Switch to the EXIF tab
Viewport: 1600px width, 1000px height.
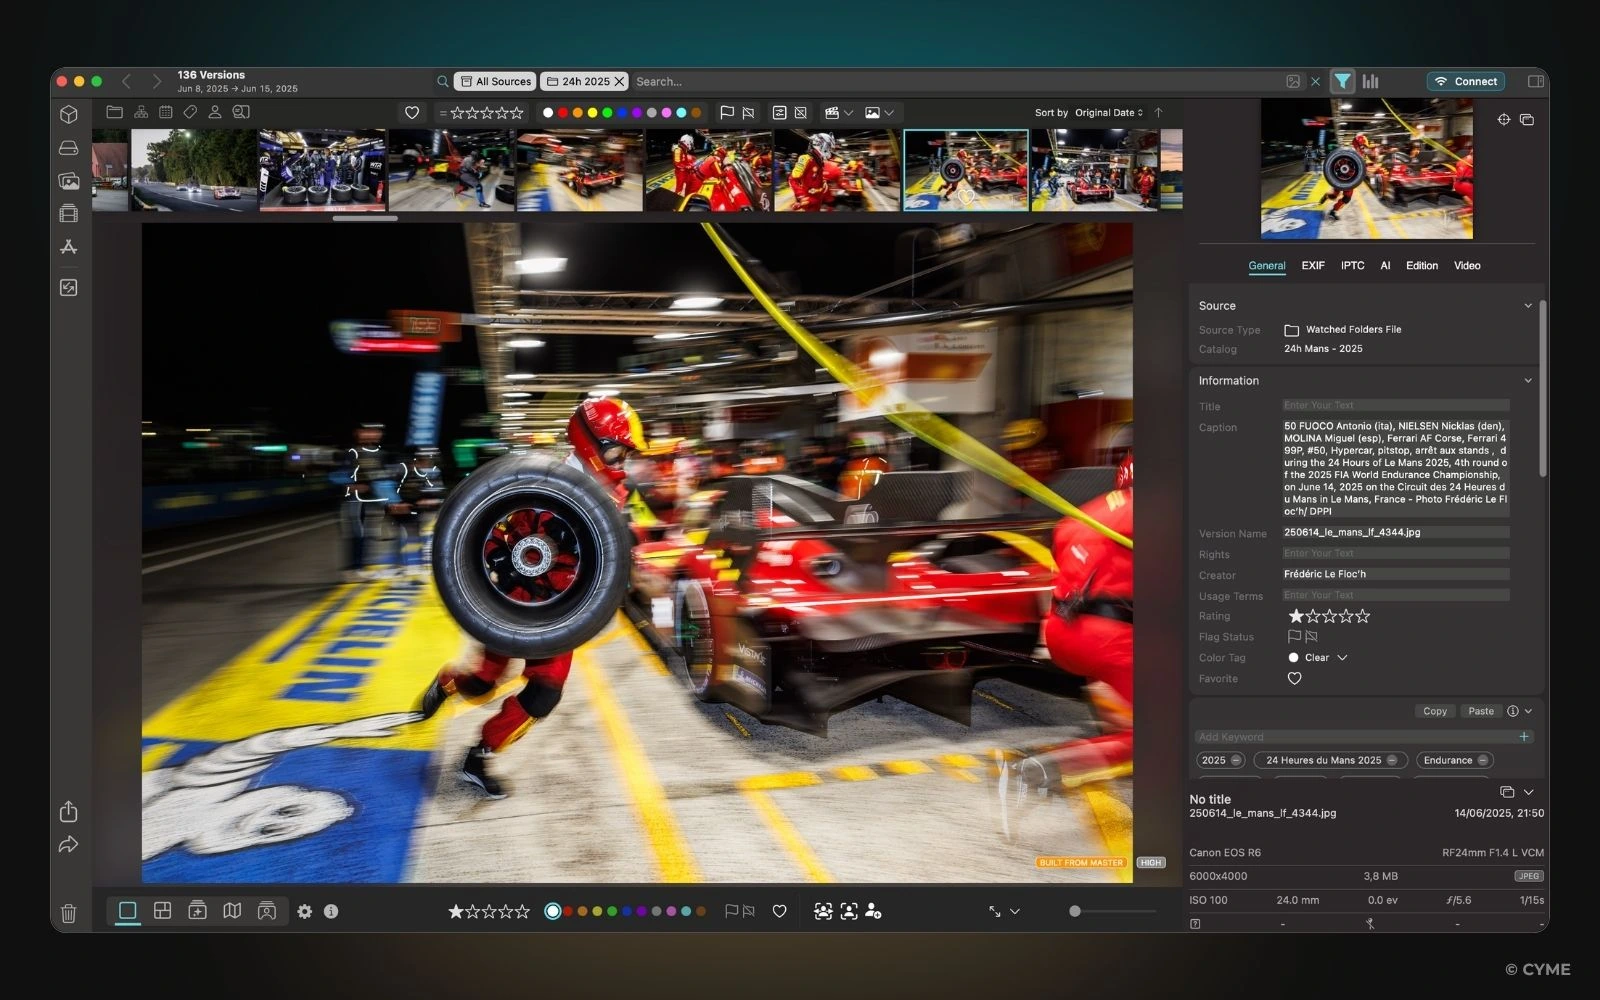(1312, 265)
